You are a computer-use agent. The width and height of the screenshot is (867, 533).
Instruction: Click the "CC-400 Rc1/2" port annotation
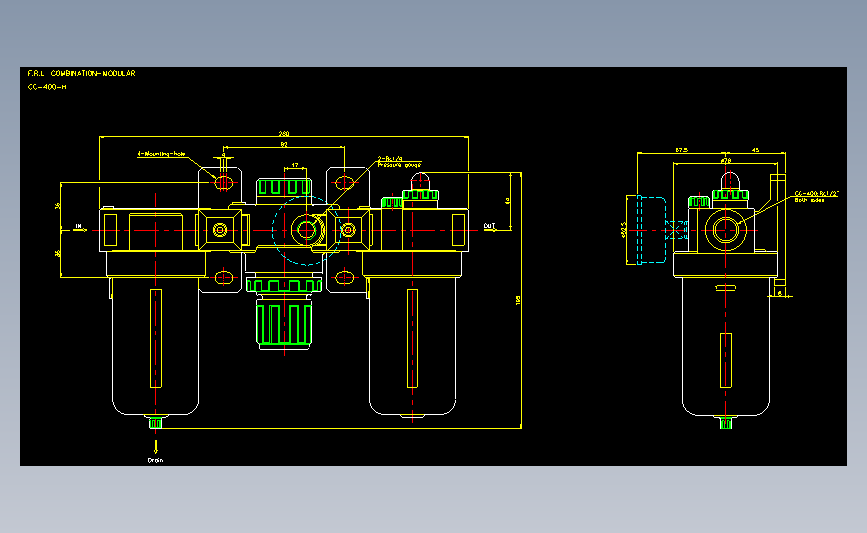coord(817,194)
